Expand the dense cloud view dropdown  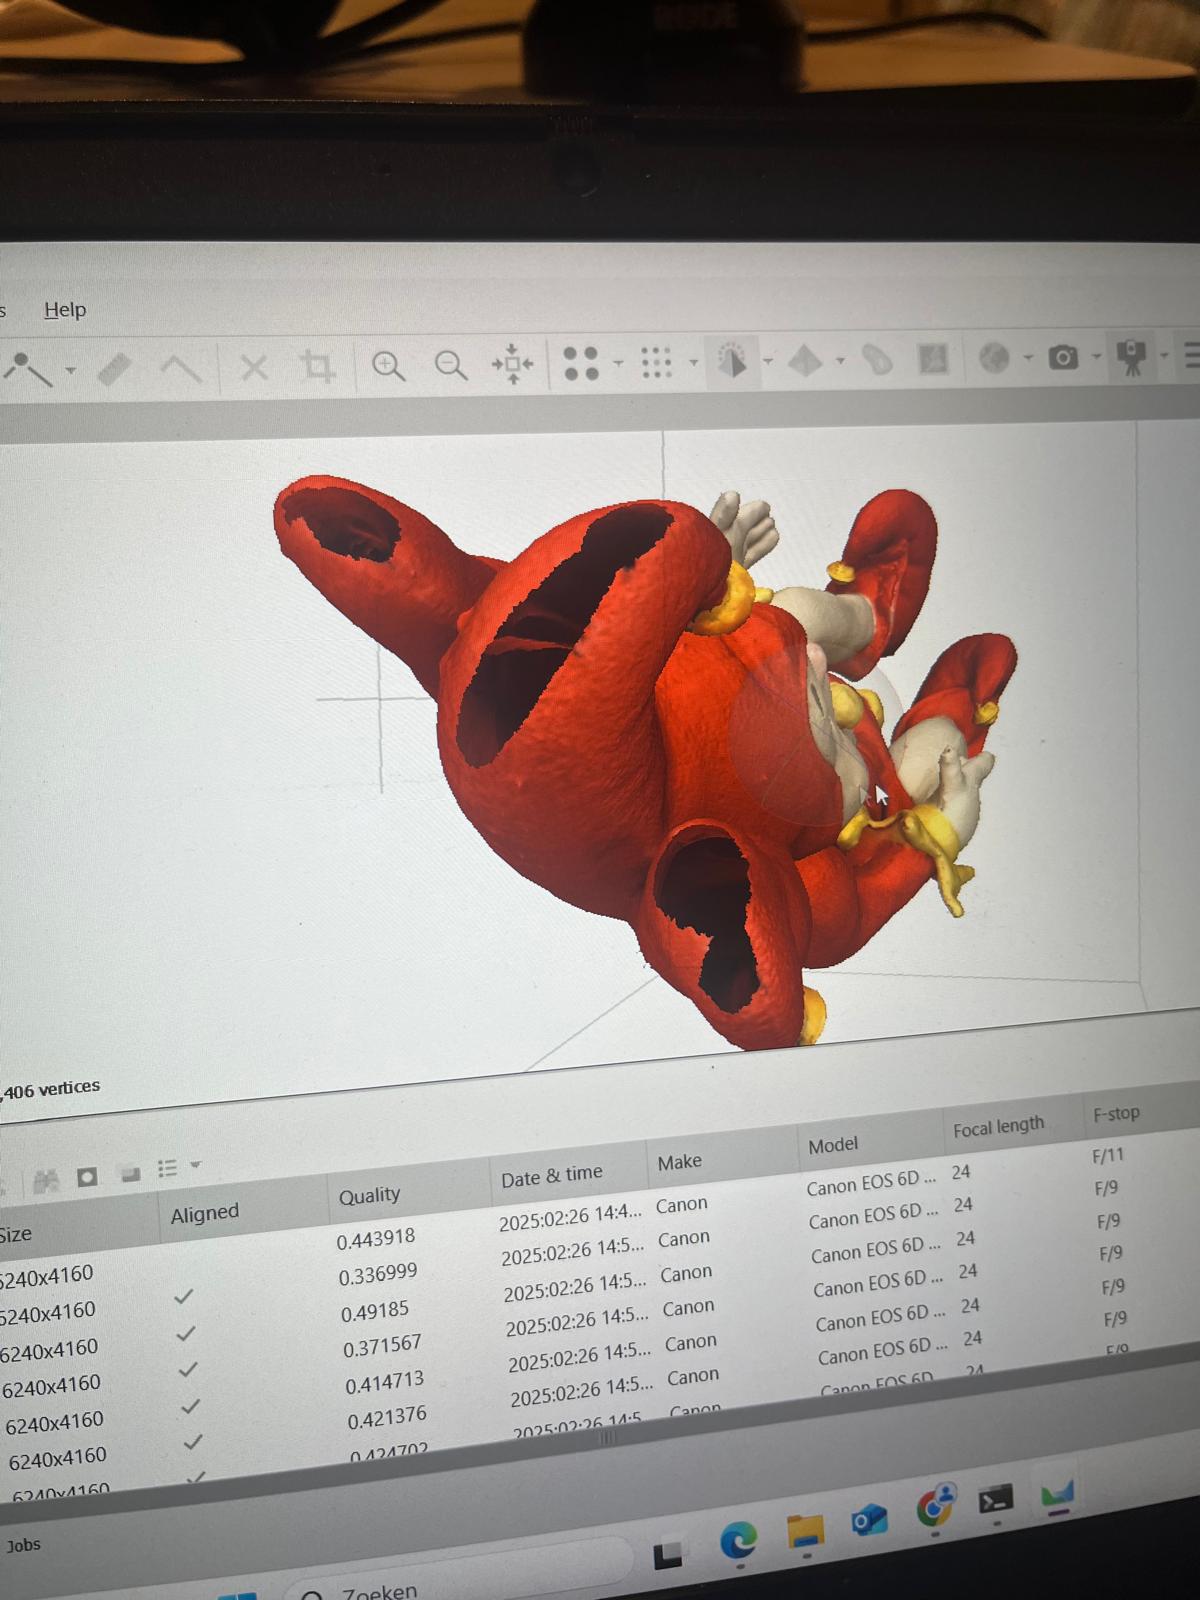693,361
